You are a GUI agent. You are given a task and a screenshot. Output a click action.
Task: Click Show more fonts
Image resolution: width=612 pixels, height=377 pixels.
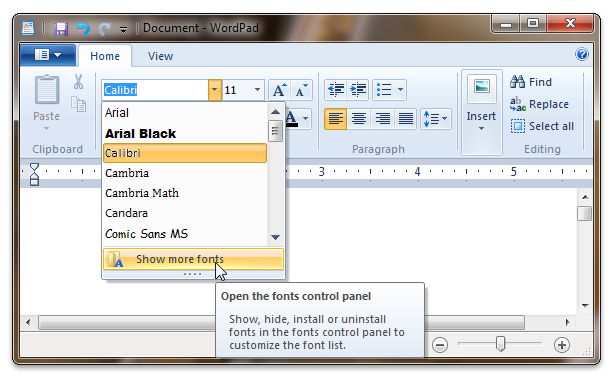[x=193, y=259]
